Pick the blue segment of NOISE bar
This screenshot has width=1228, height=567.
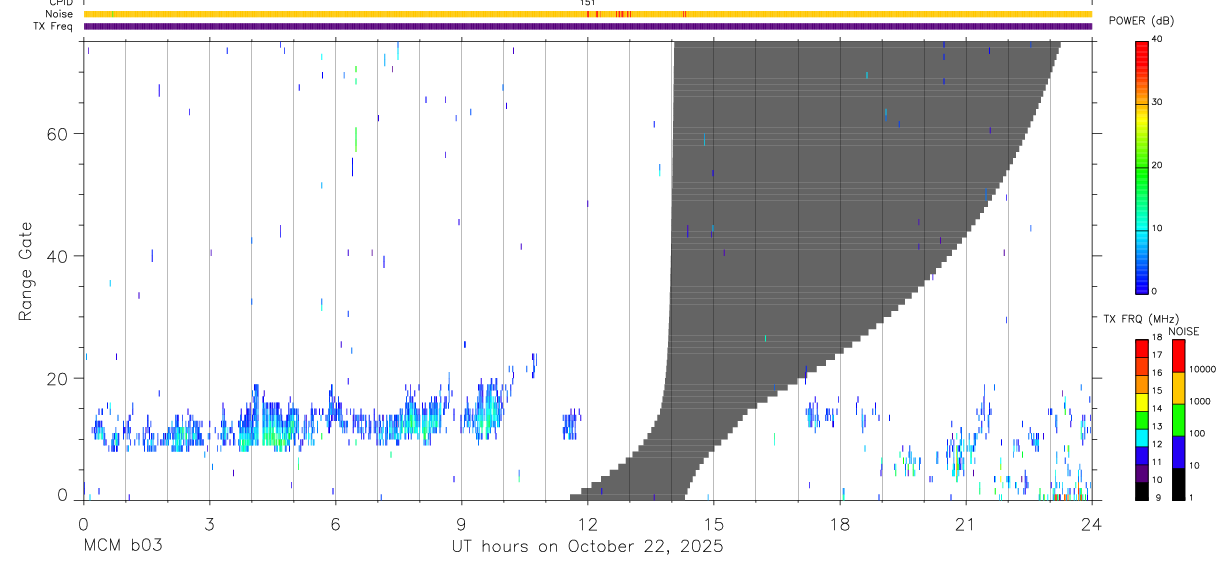point(1178,452)
